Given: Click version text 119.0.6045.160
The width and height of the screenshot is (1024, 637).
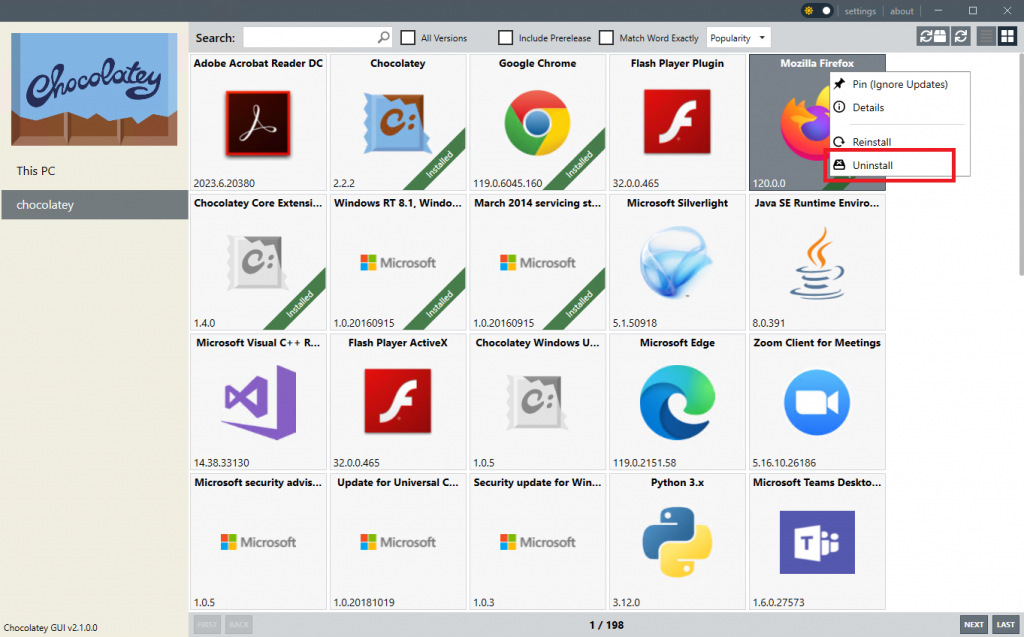Looking at the screenshot, I should tap(507, 184).
